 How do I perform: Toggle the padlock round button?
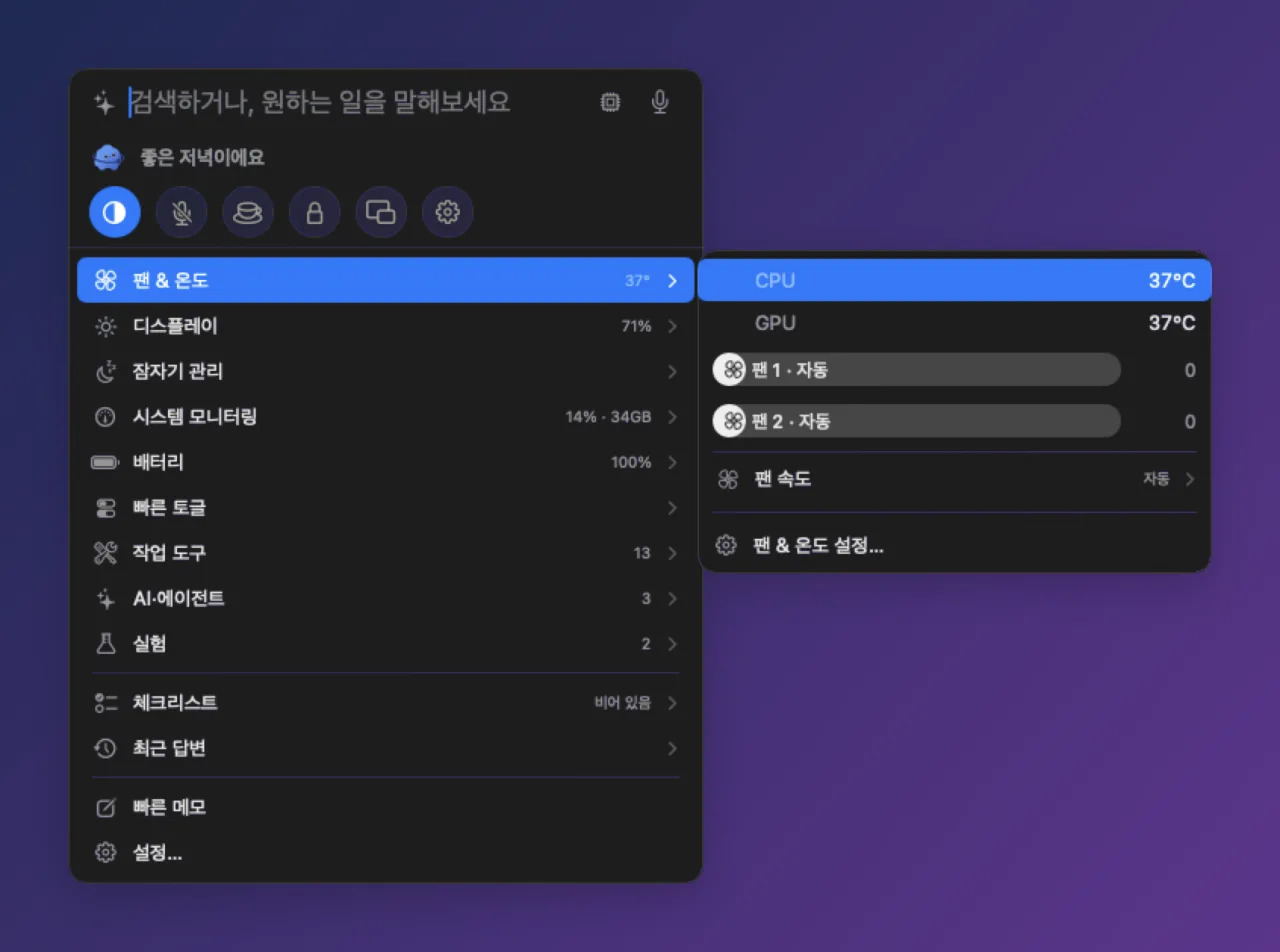(x=315, y=212)
